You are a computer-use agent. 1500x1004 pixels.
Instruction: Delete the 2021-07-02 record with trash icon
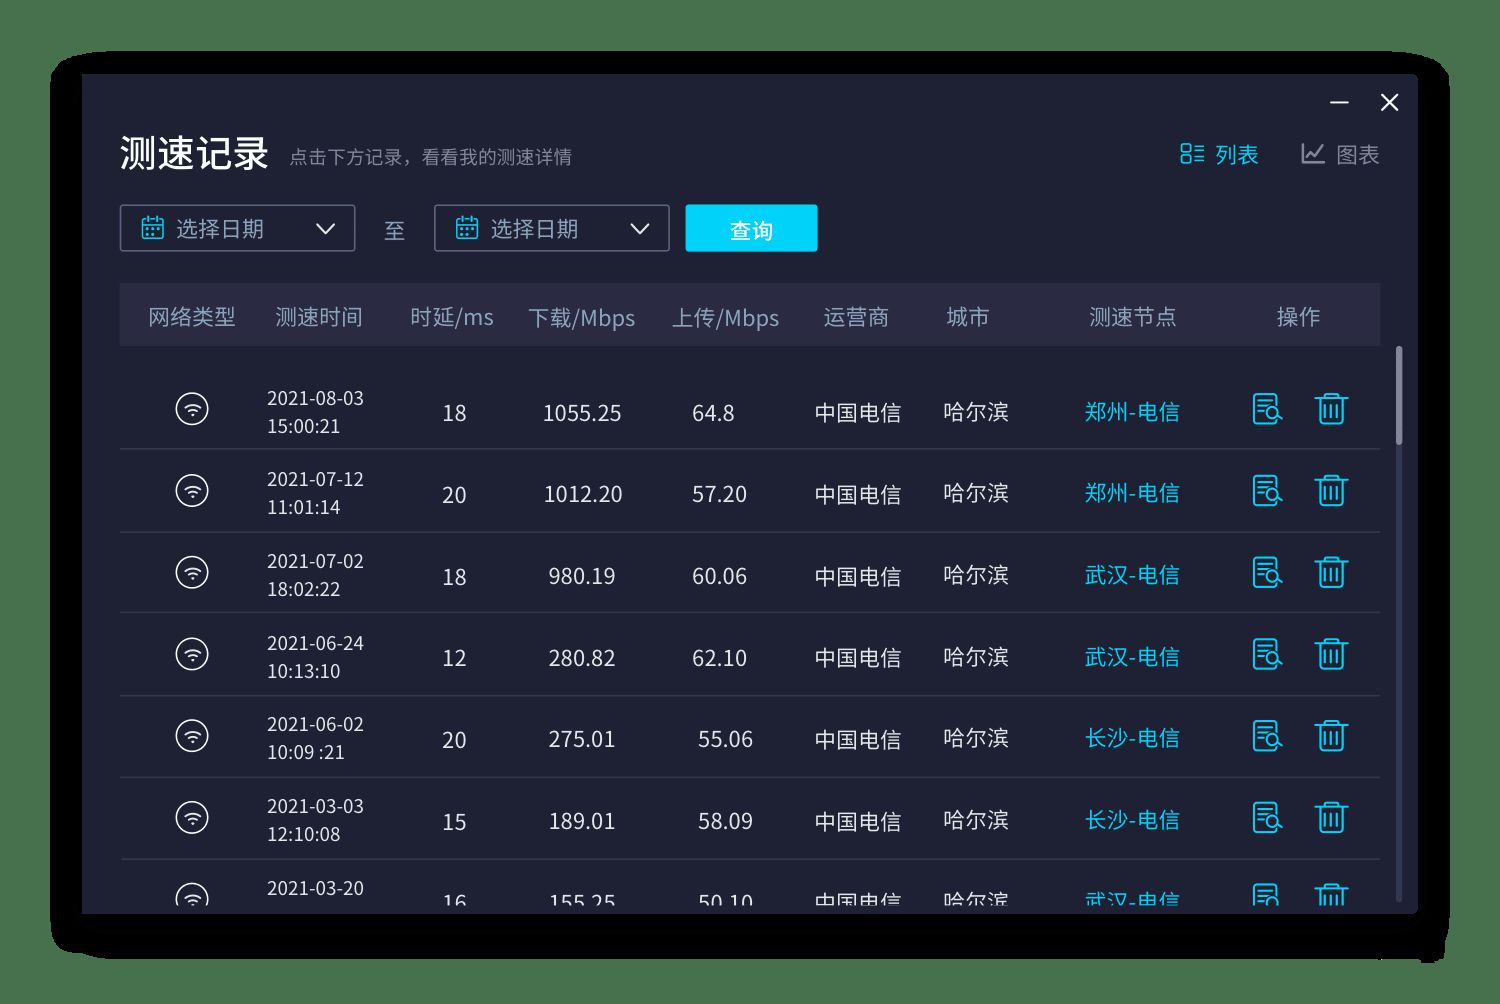pos(1331,573)
